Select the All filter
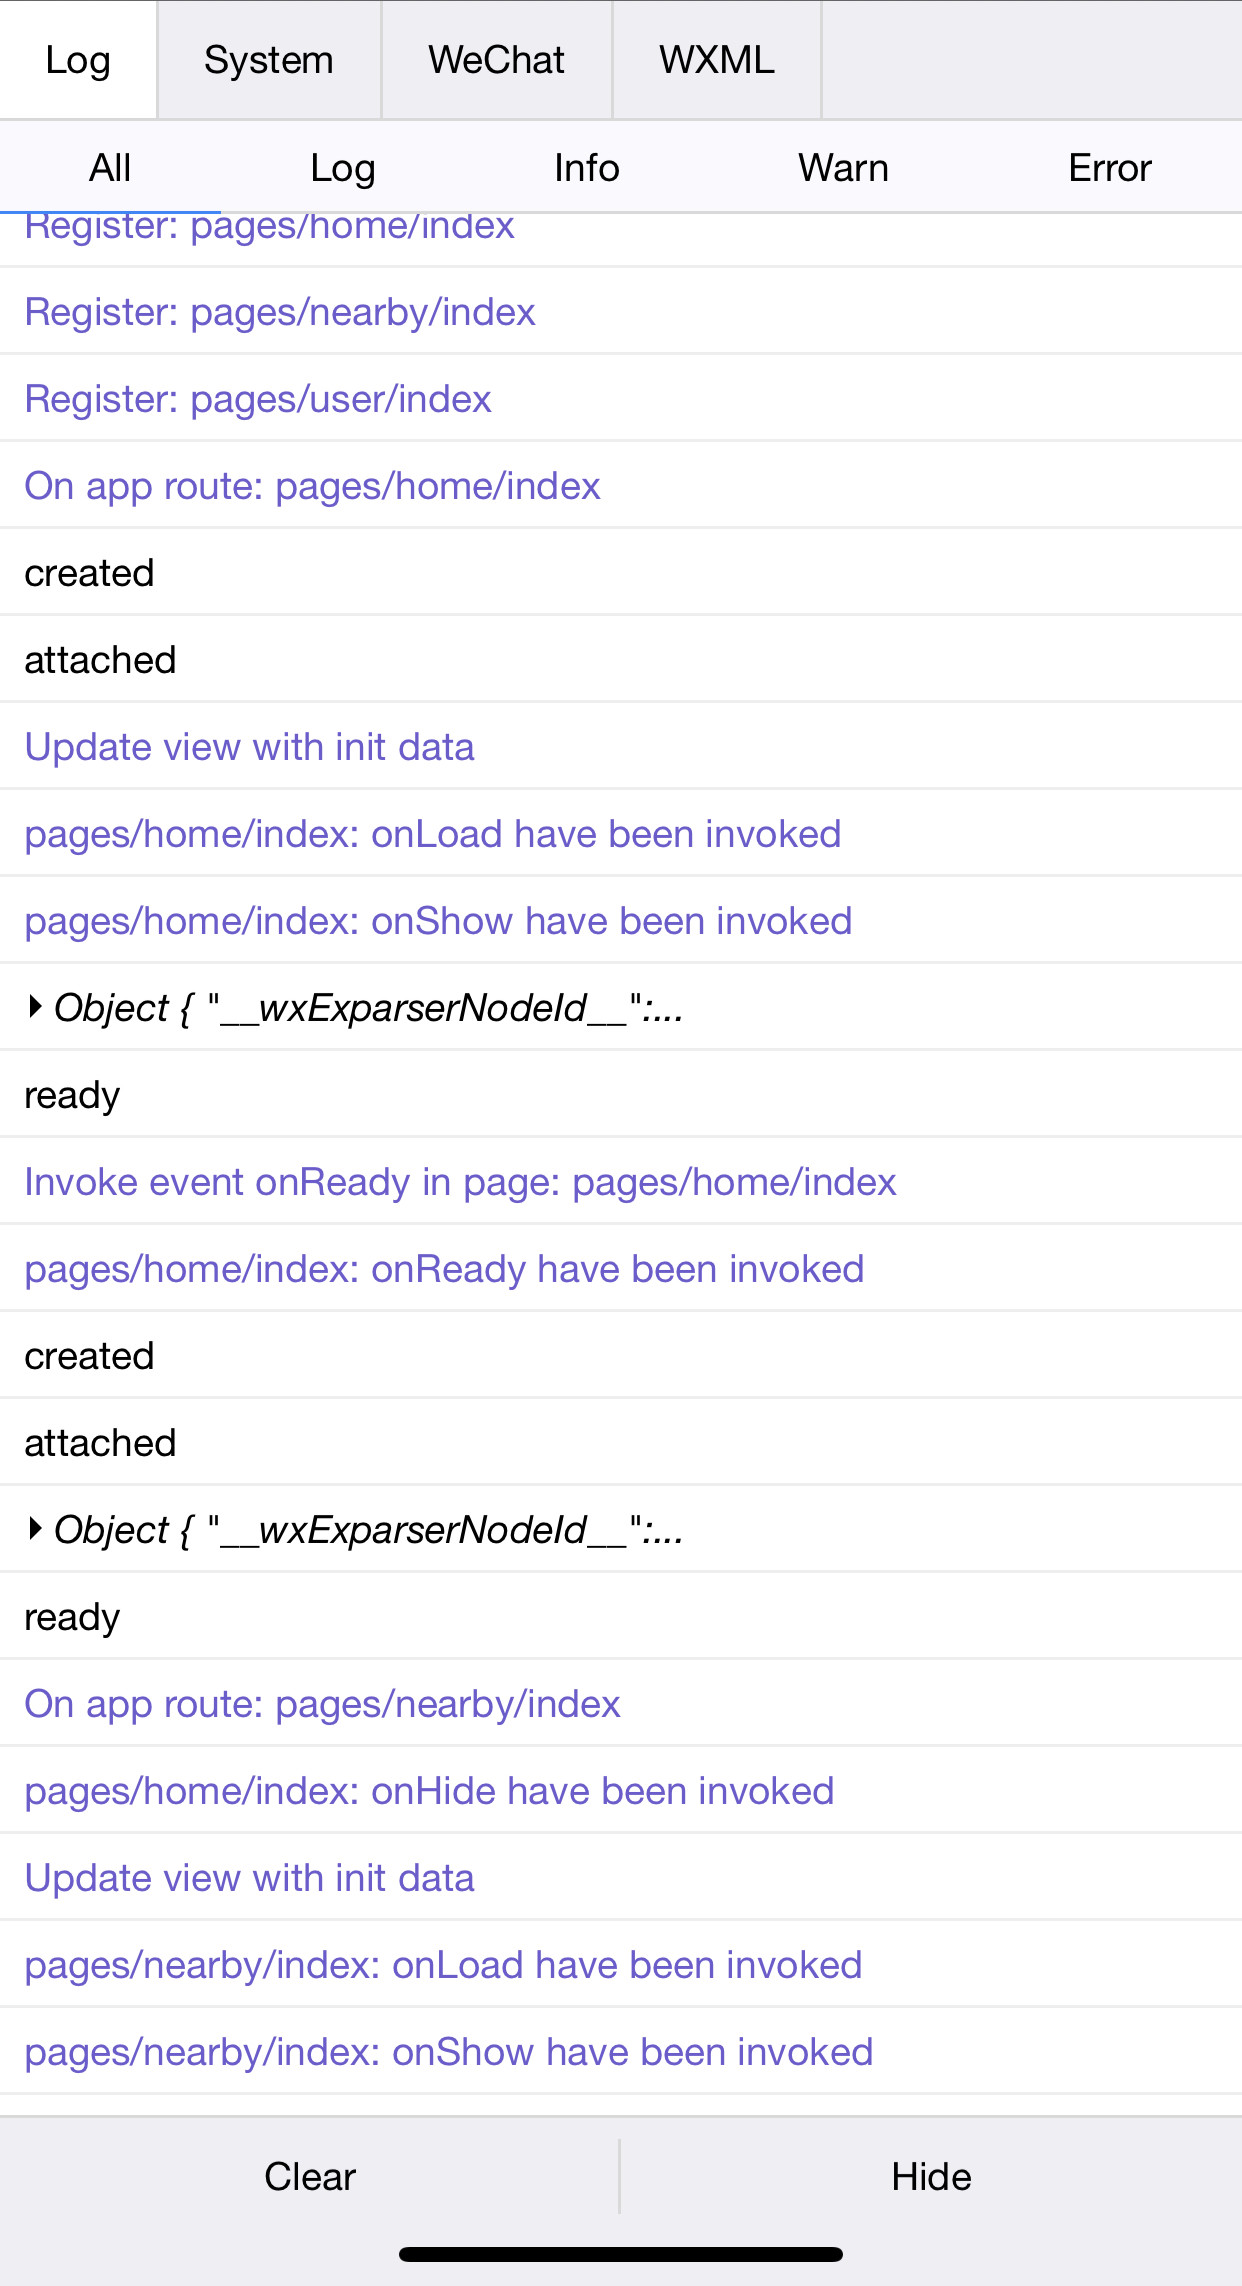The height and width of the screenshot is (2286, 1242). click(110, 167)
